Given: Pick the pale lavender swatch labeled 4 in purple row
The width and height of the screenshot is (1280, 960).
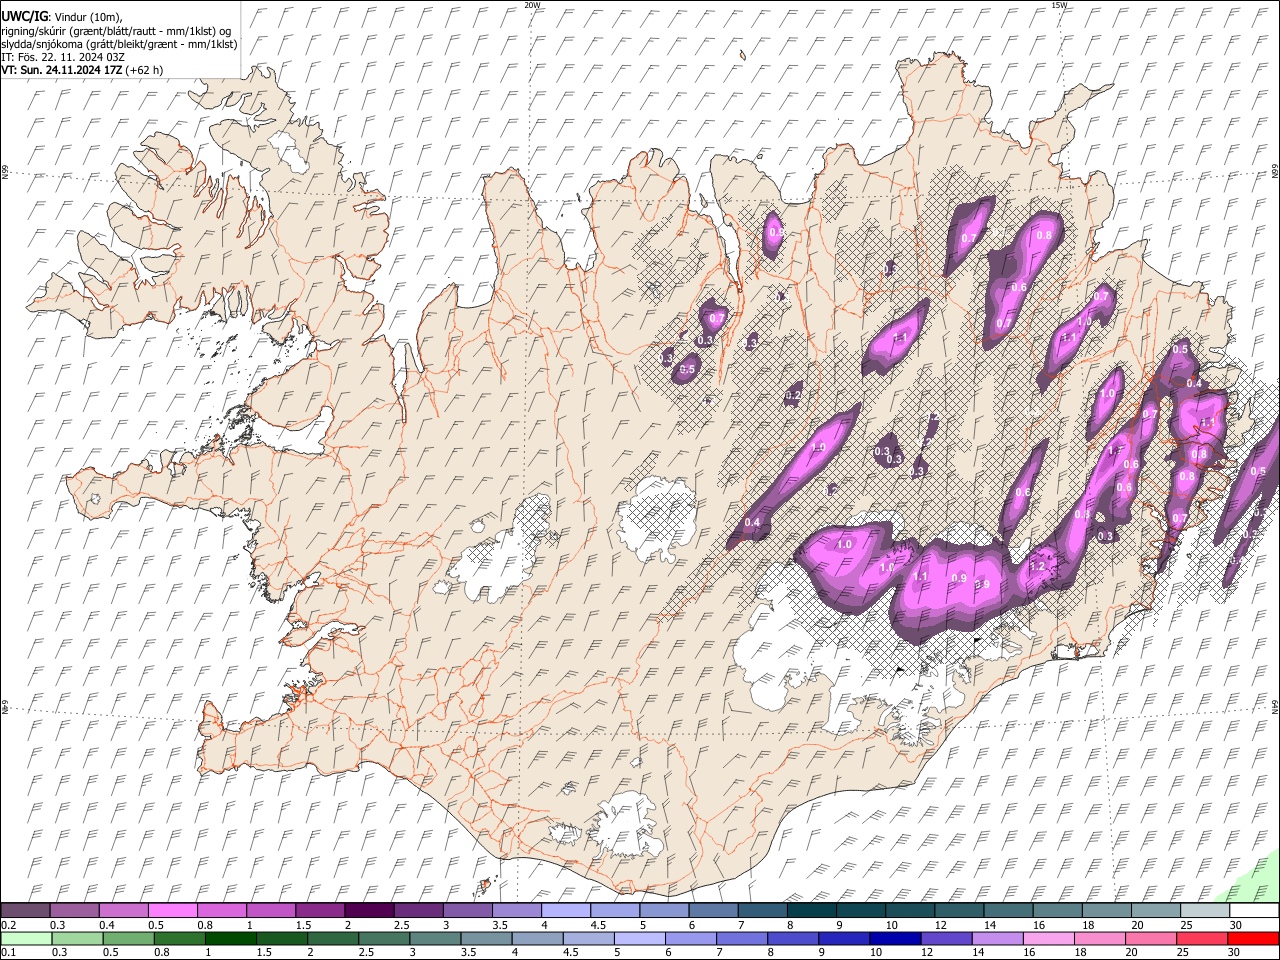Looking at the screenshot, I should 564,910.
